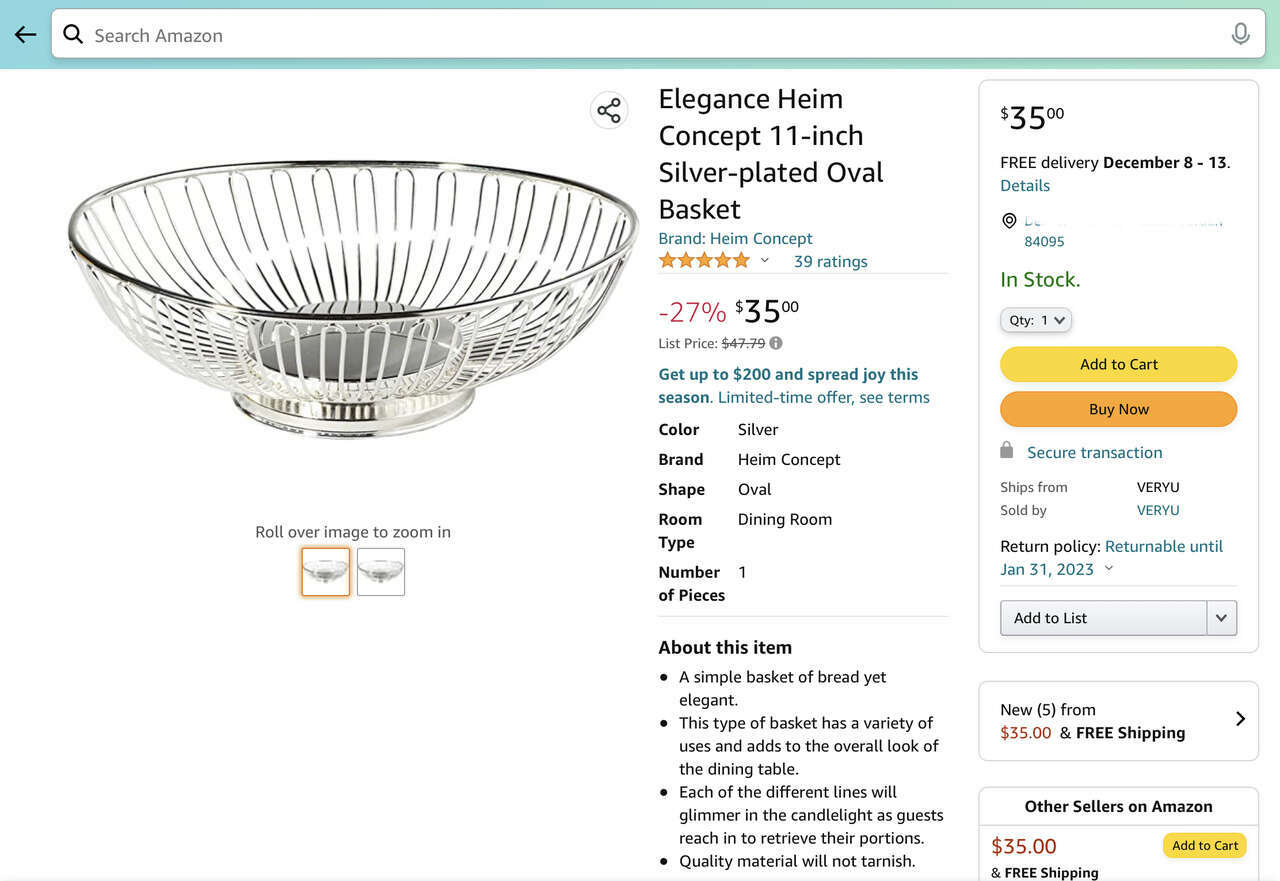Click the search magnifier icon
This screenshot has height=881, width=1280.
coord(73,35)
